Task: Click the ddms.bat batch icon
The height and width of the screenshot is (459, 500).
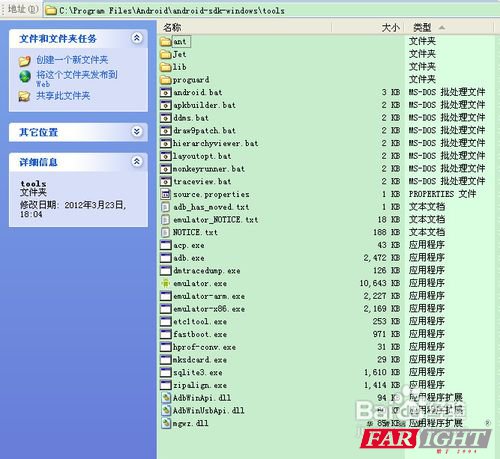Action: 166,118
